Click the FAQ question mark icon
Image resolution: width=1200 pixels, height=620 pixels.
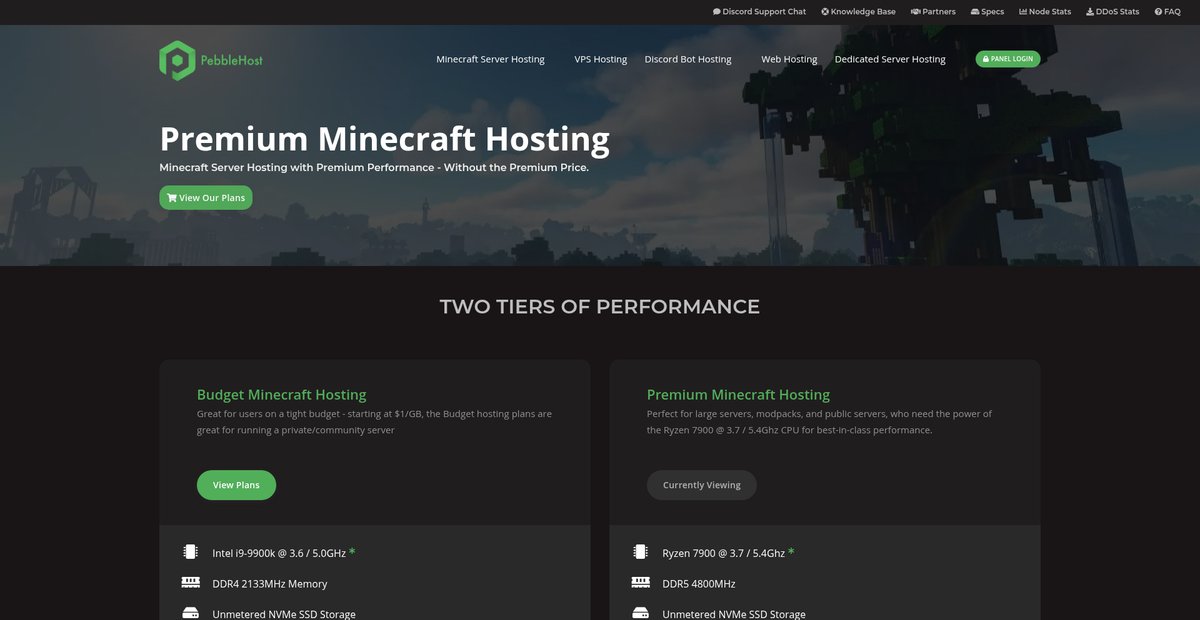[1158, 12]
